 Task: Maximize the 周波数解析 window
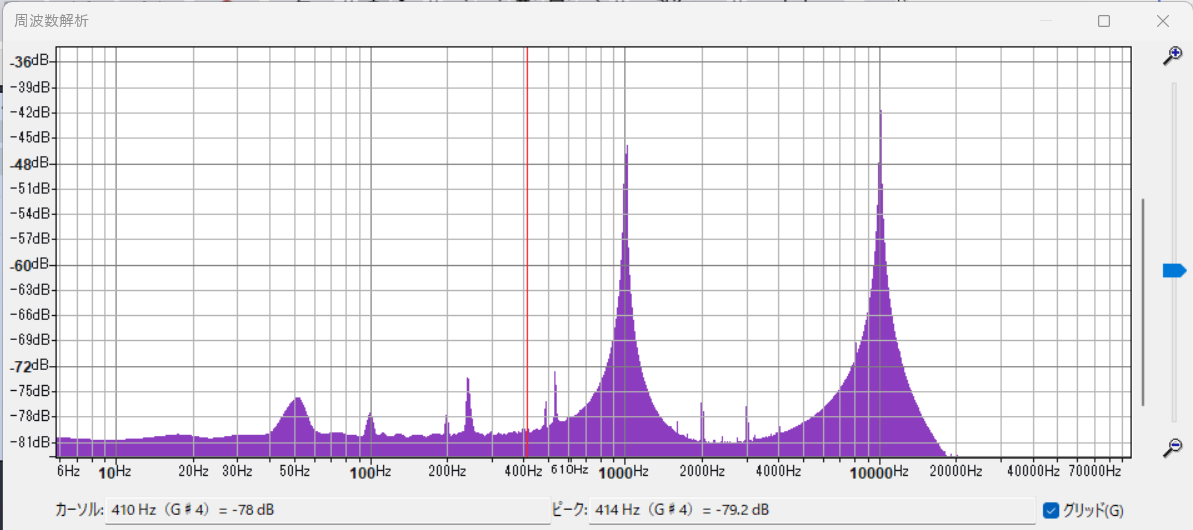[x=1104, y=21]
